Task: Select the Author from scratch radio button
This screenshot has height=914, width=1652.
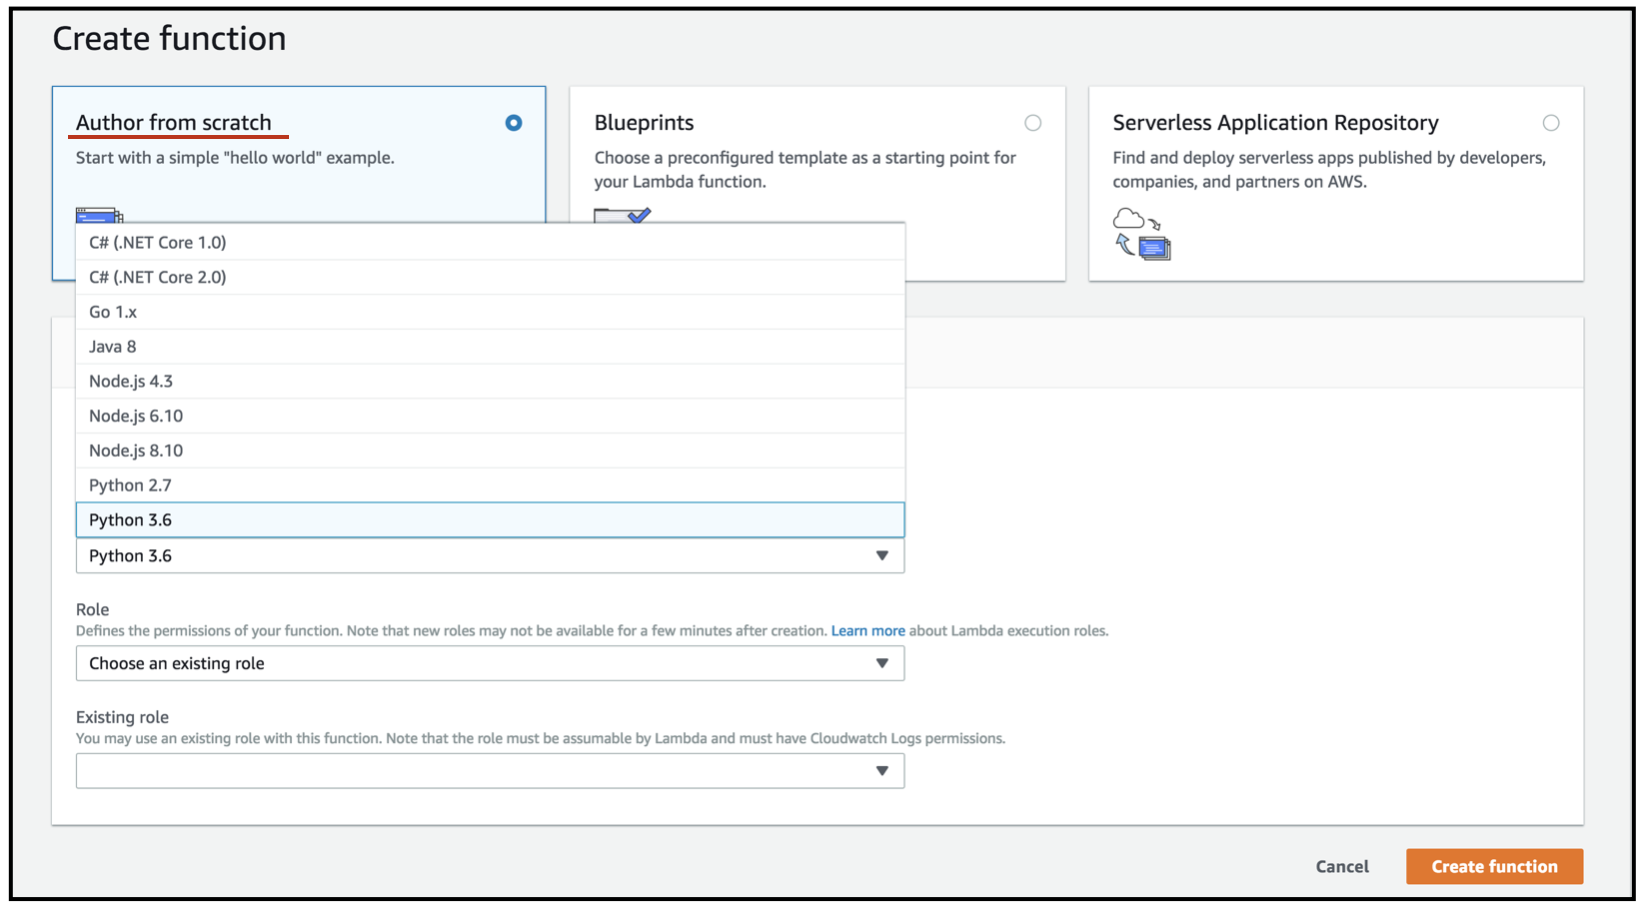Action: point(513,123)
